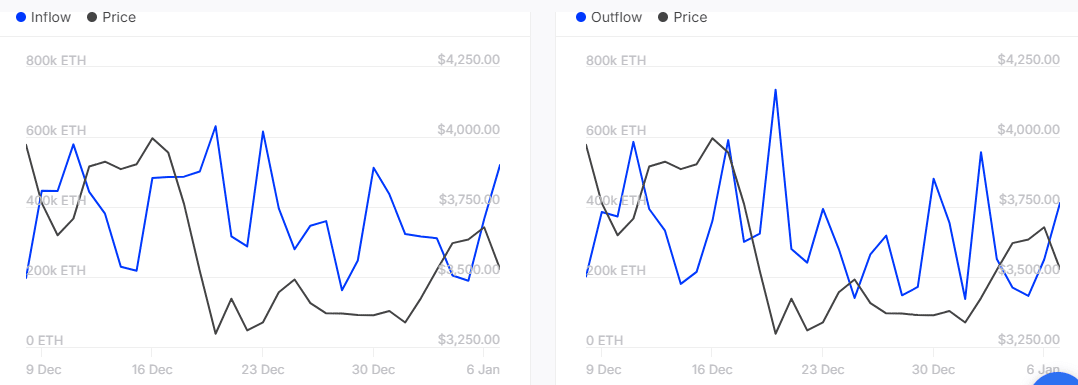Toggle Price legend in Outflow chart
Viewport: 1078px width, 385px height.
coord(683,18)
